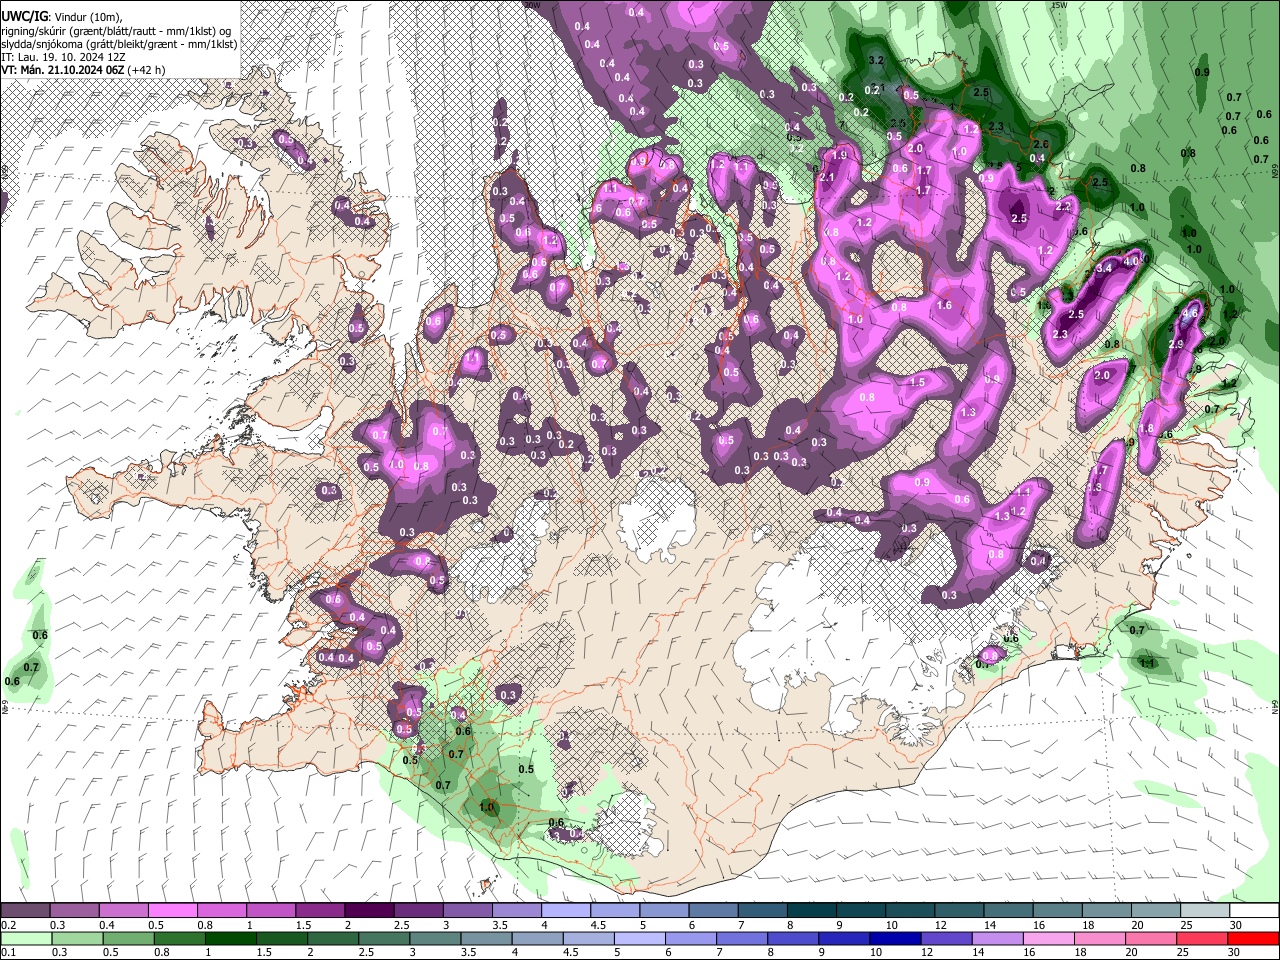The width and height of the screenshot is (1280, 960).
Task: Click the bright pink 0.5 snow legend swatch
Action: coord(172,911)
